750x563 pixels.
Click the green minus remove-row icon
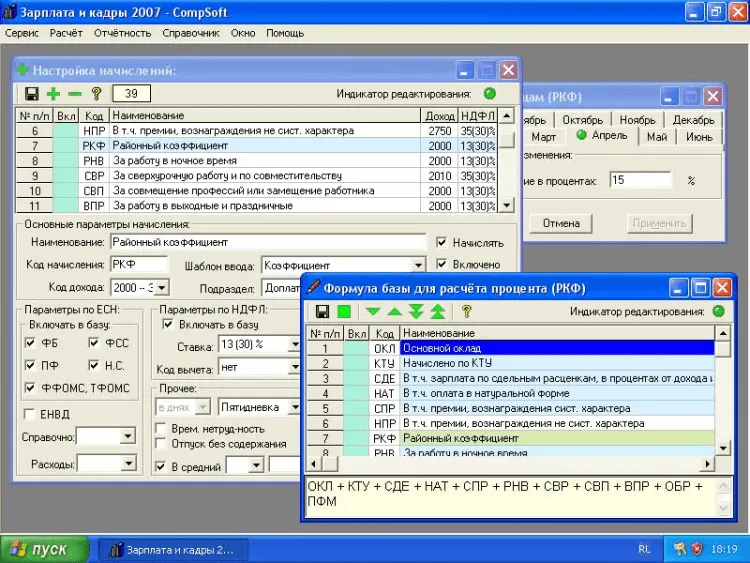[x=74, y=94]
